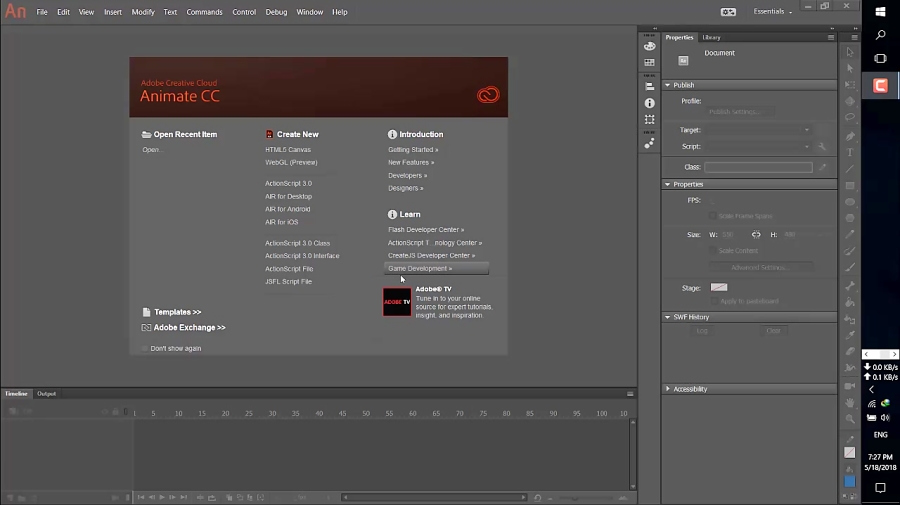Select the Line tool
This screenshot has height=505, width=900.
click(850, 169)
